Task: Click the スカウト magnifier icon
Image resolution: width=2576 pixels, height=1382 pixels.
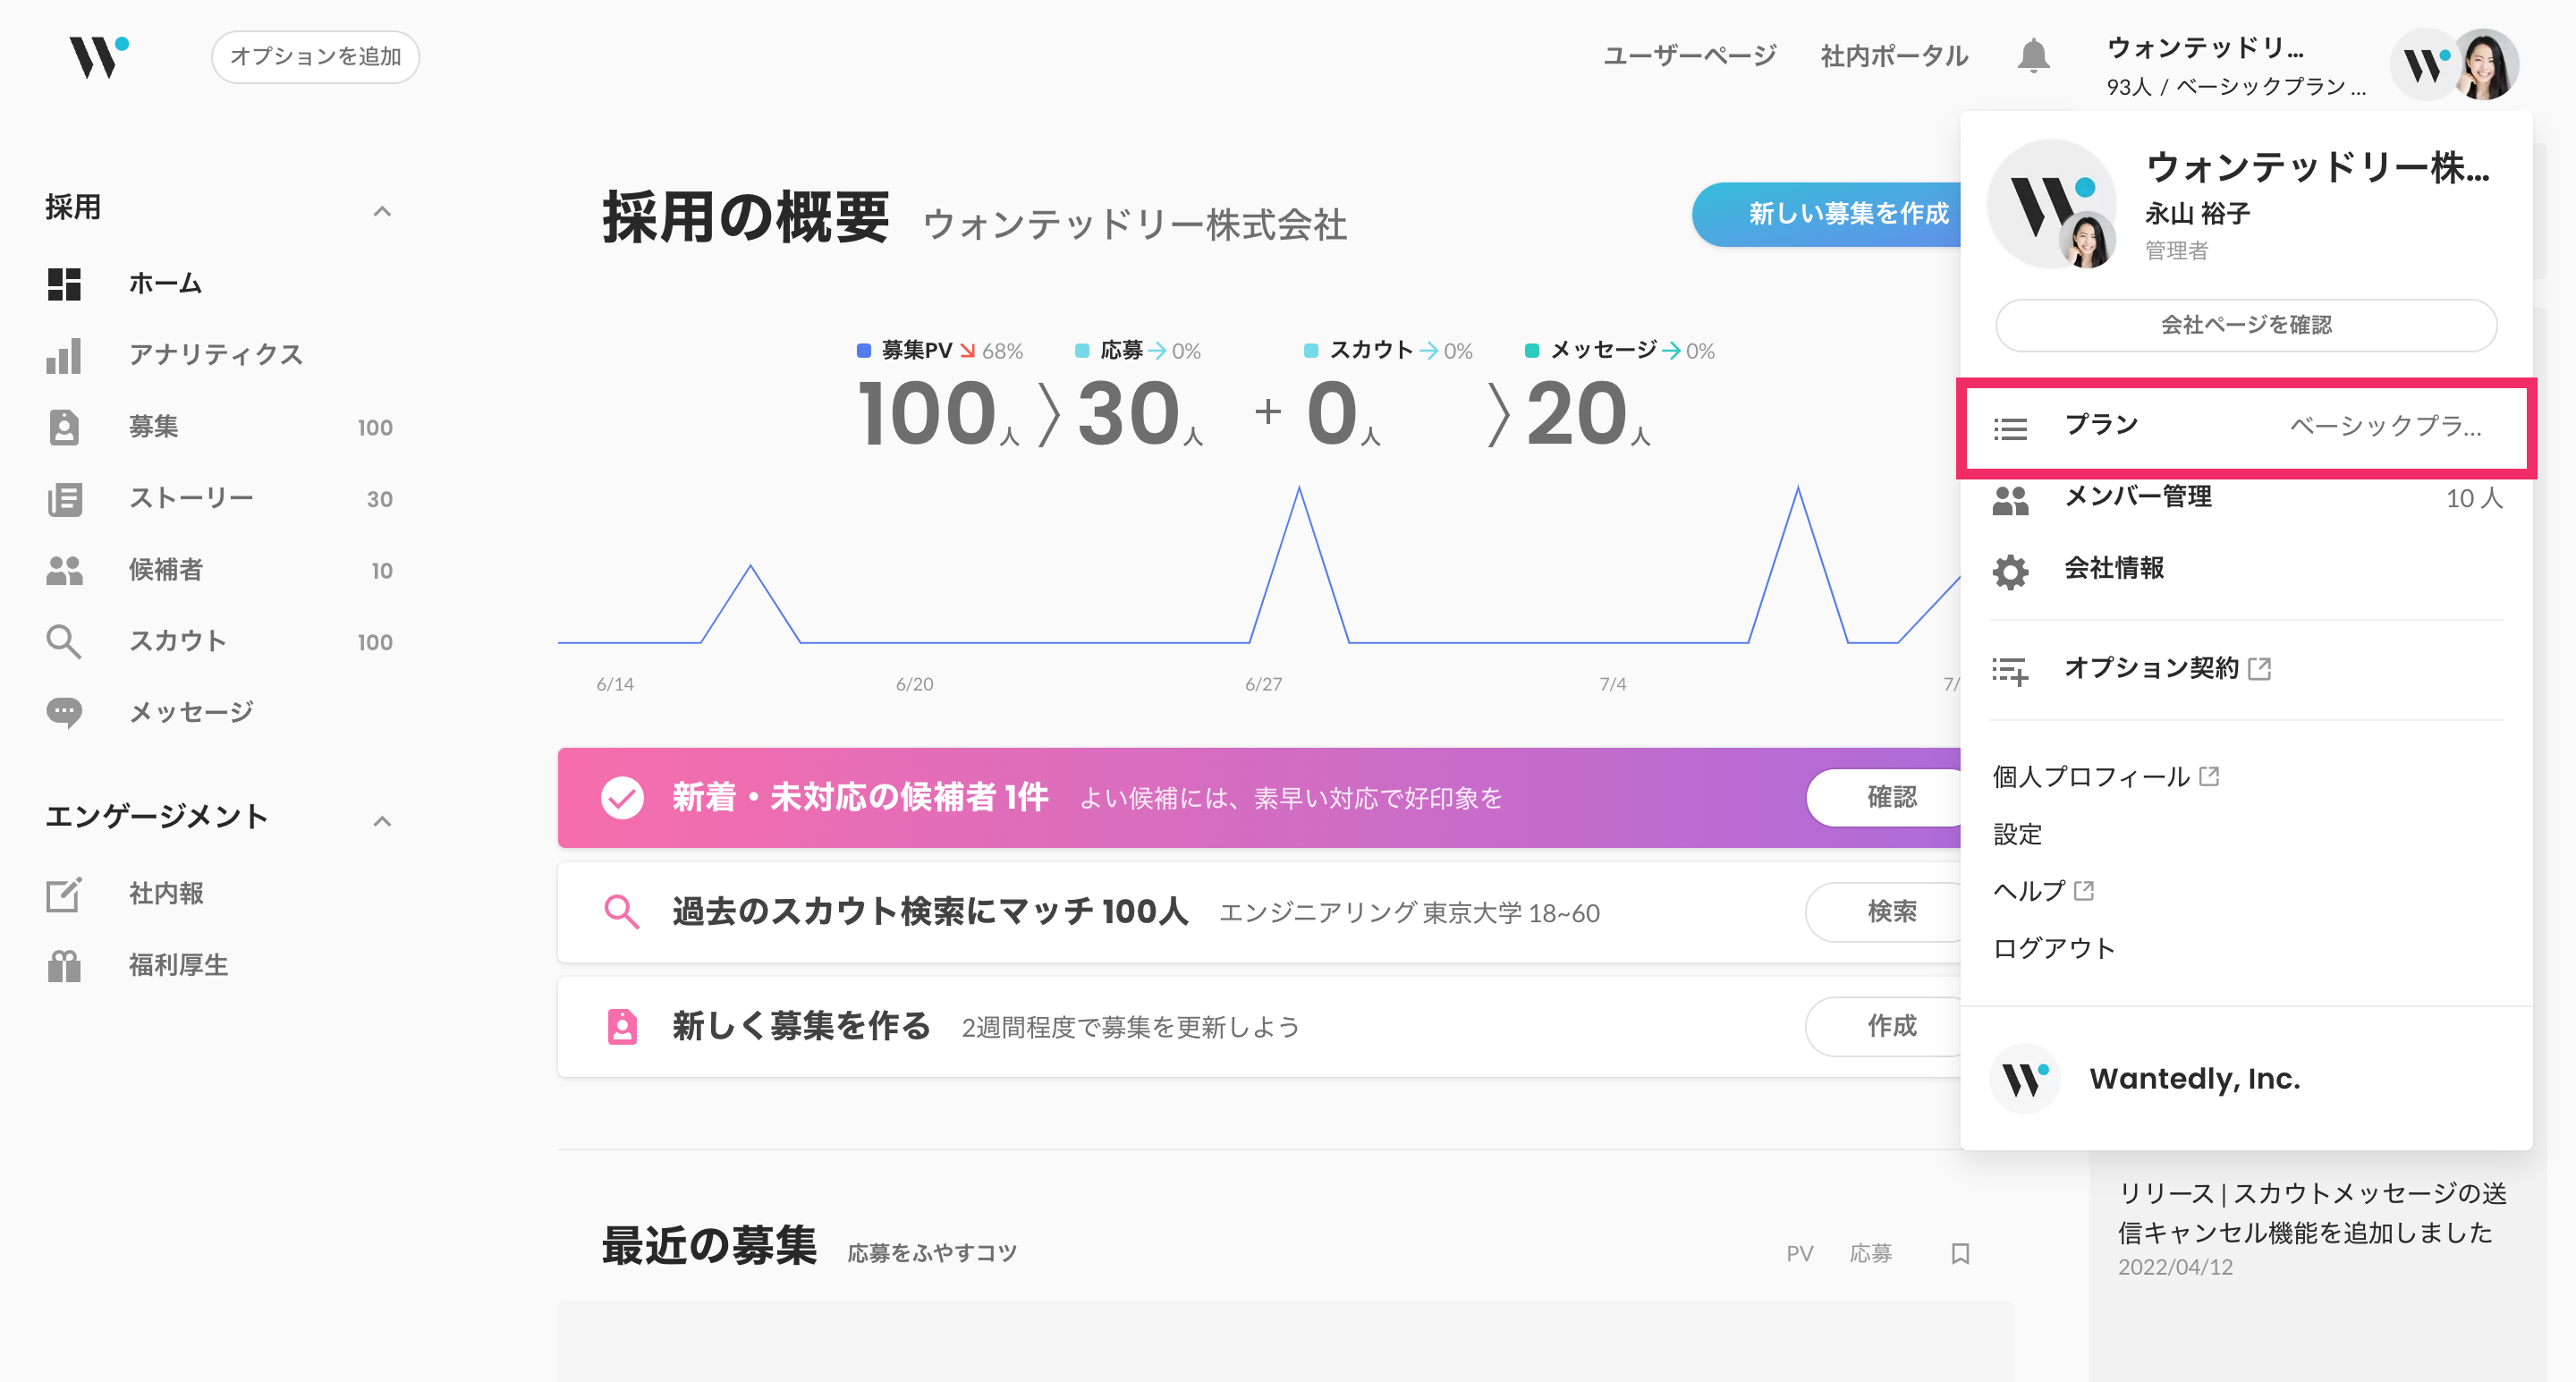Action: (64, 641)
